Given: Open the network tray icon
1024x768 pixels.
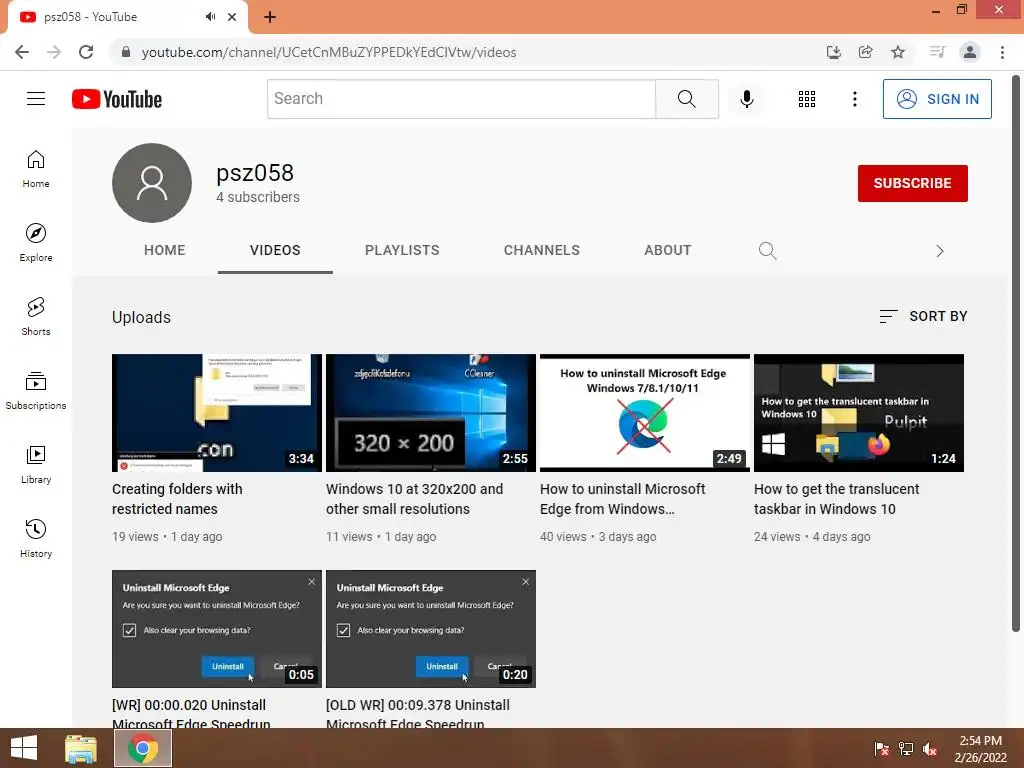Looking at the screenshot, I should 906,749.
